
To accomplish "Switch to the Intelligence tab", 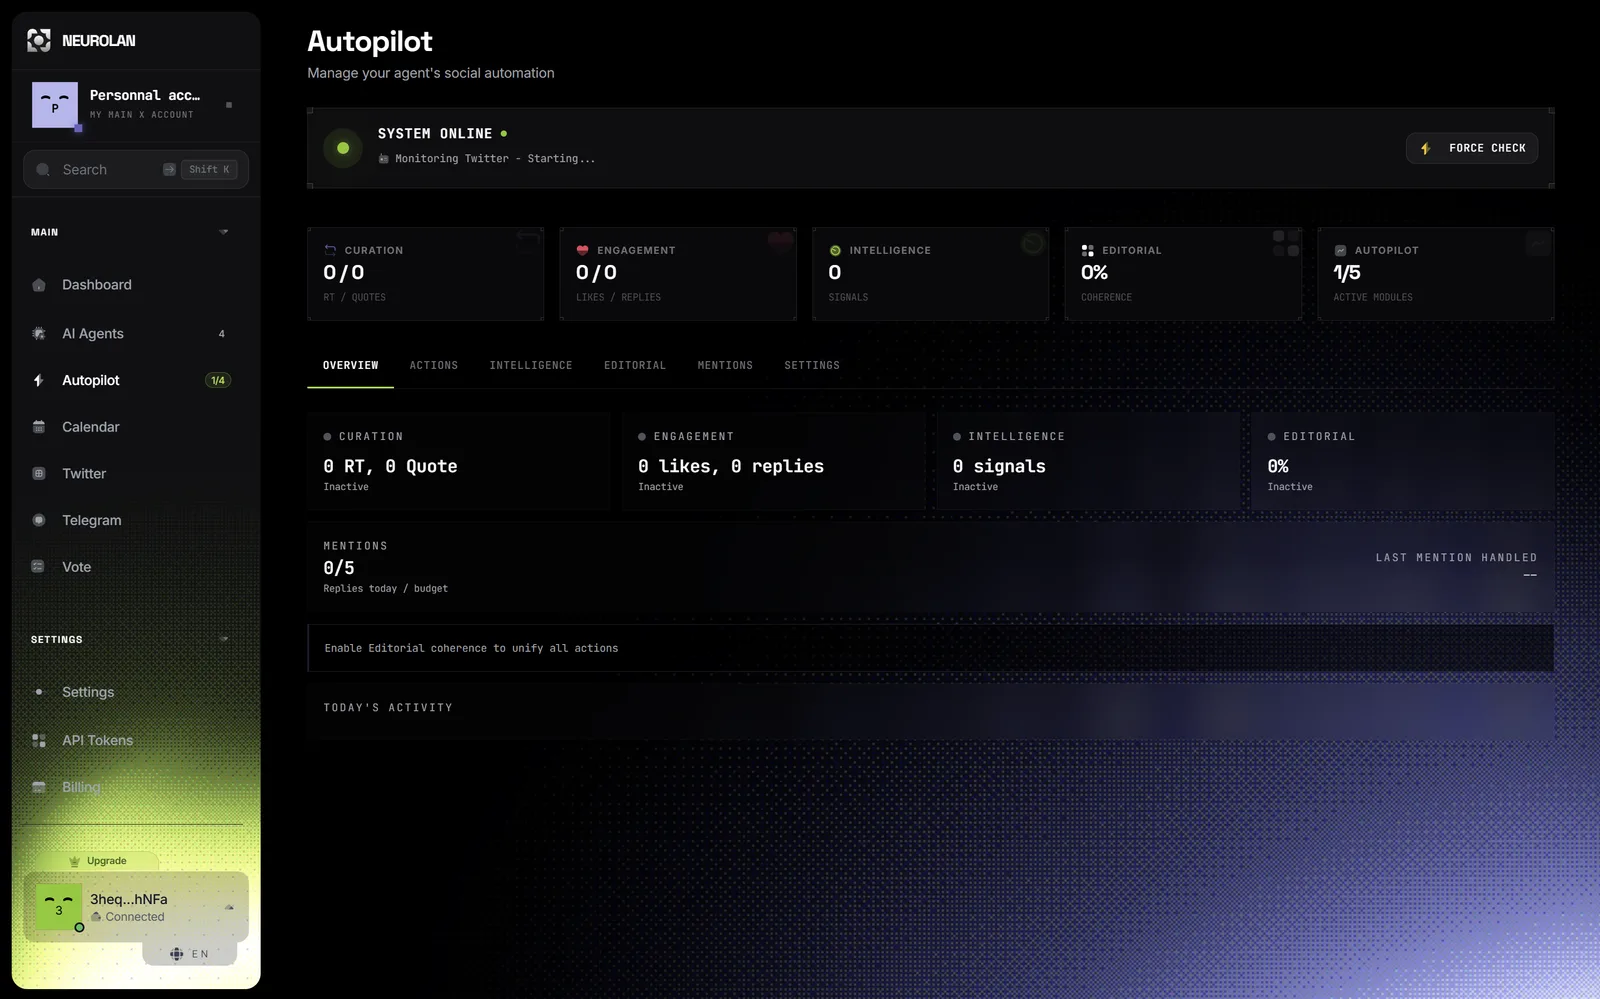I will tap(531, 366).
